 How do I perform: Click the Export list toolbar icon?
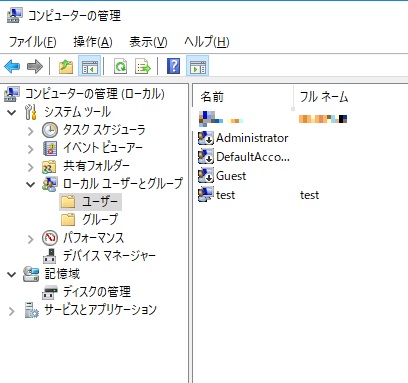(143, 66)
